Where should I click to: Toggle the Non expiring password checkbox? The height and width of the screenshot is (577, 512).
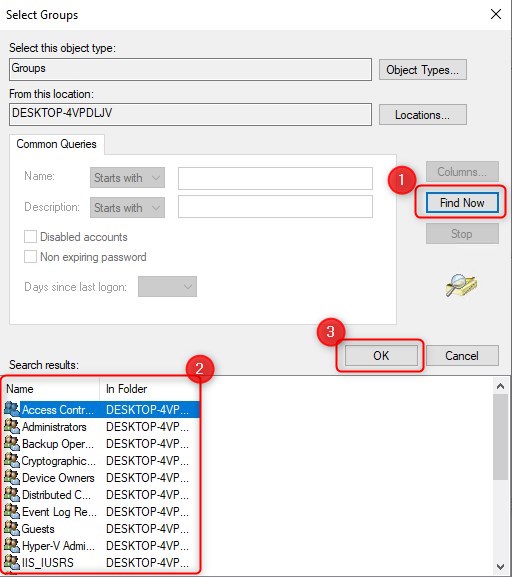pos(30,256)
